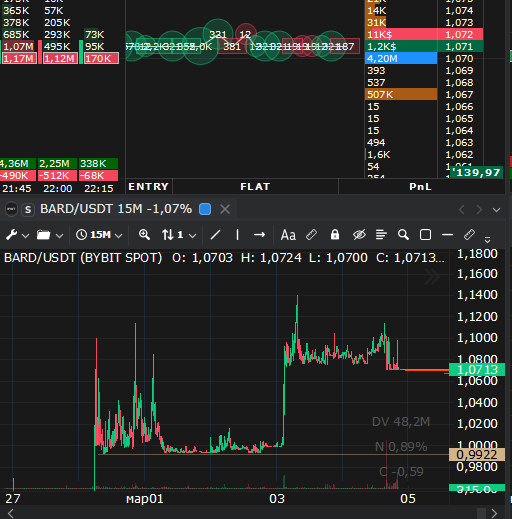
Task: Click the blue link color square
Action: [x=205, y=209]
